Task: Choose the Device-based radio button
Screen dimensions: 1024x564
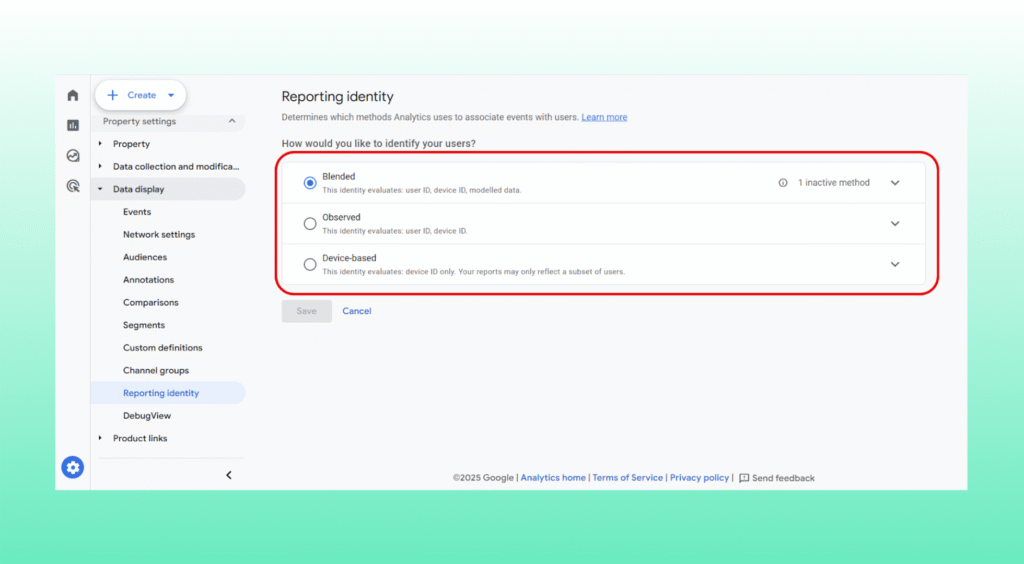Action: 310,264
